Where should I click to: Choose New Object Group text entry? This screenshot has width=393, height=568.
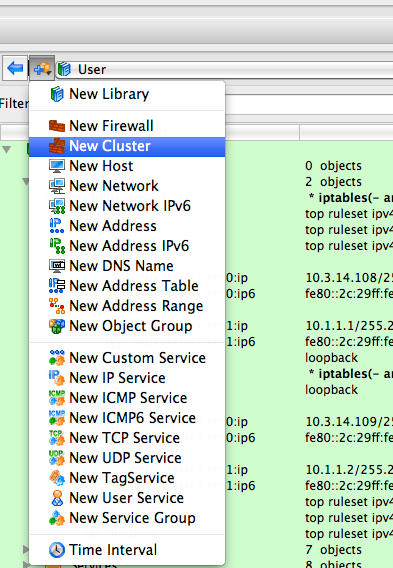pyautogui.click(x=130, y=326)
